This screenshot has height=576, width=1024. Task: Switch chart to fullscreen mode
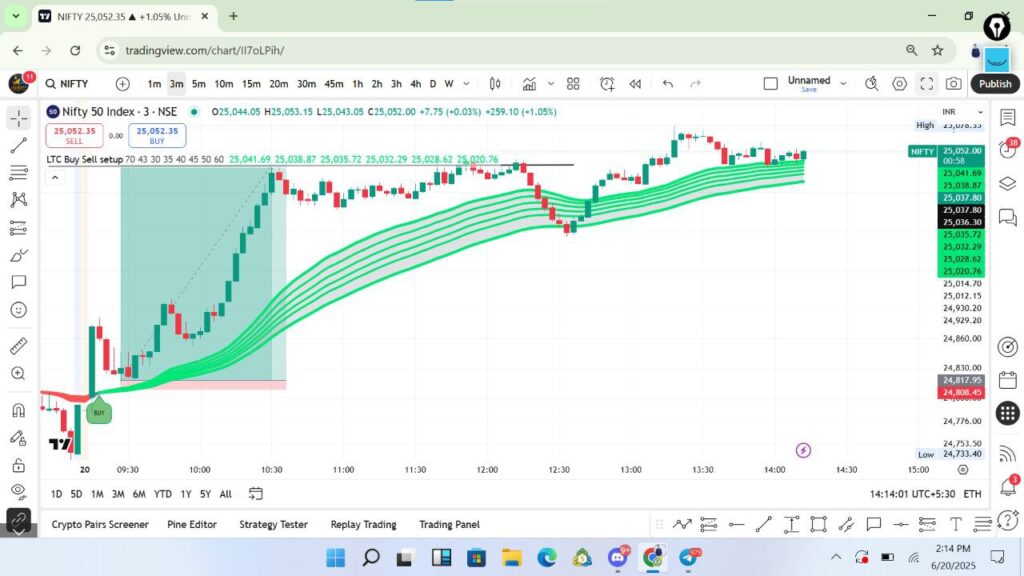click(927, 84)
